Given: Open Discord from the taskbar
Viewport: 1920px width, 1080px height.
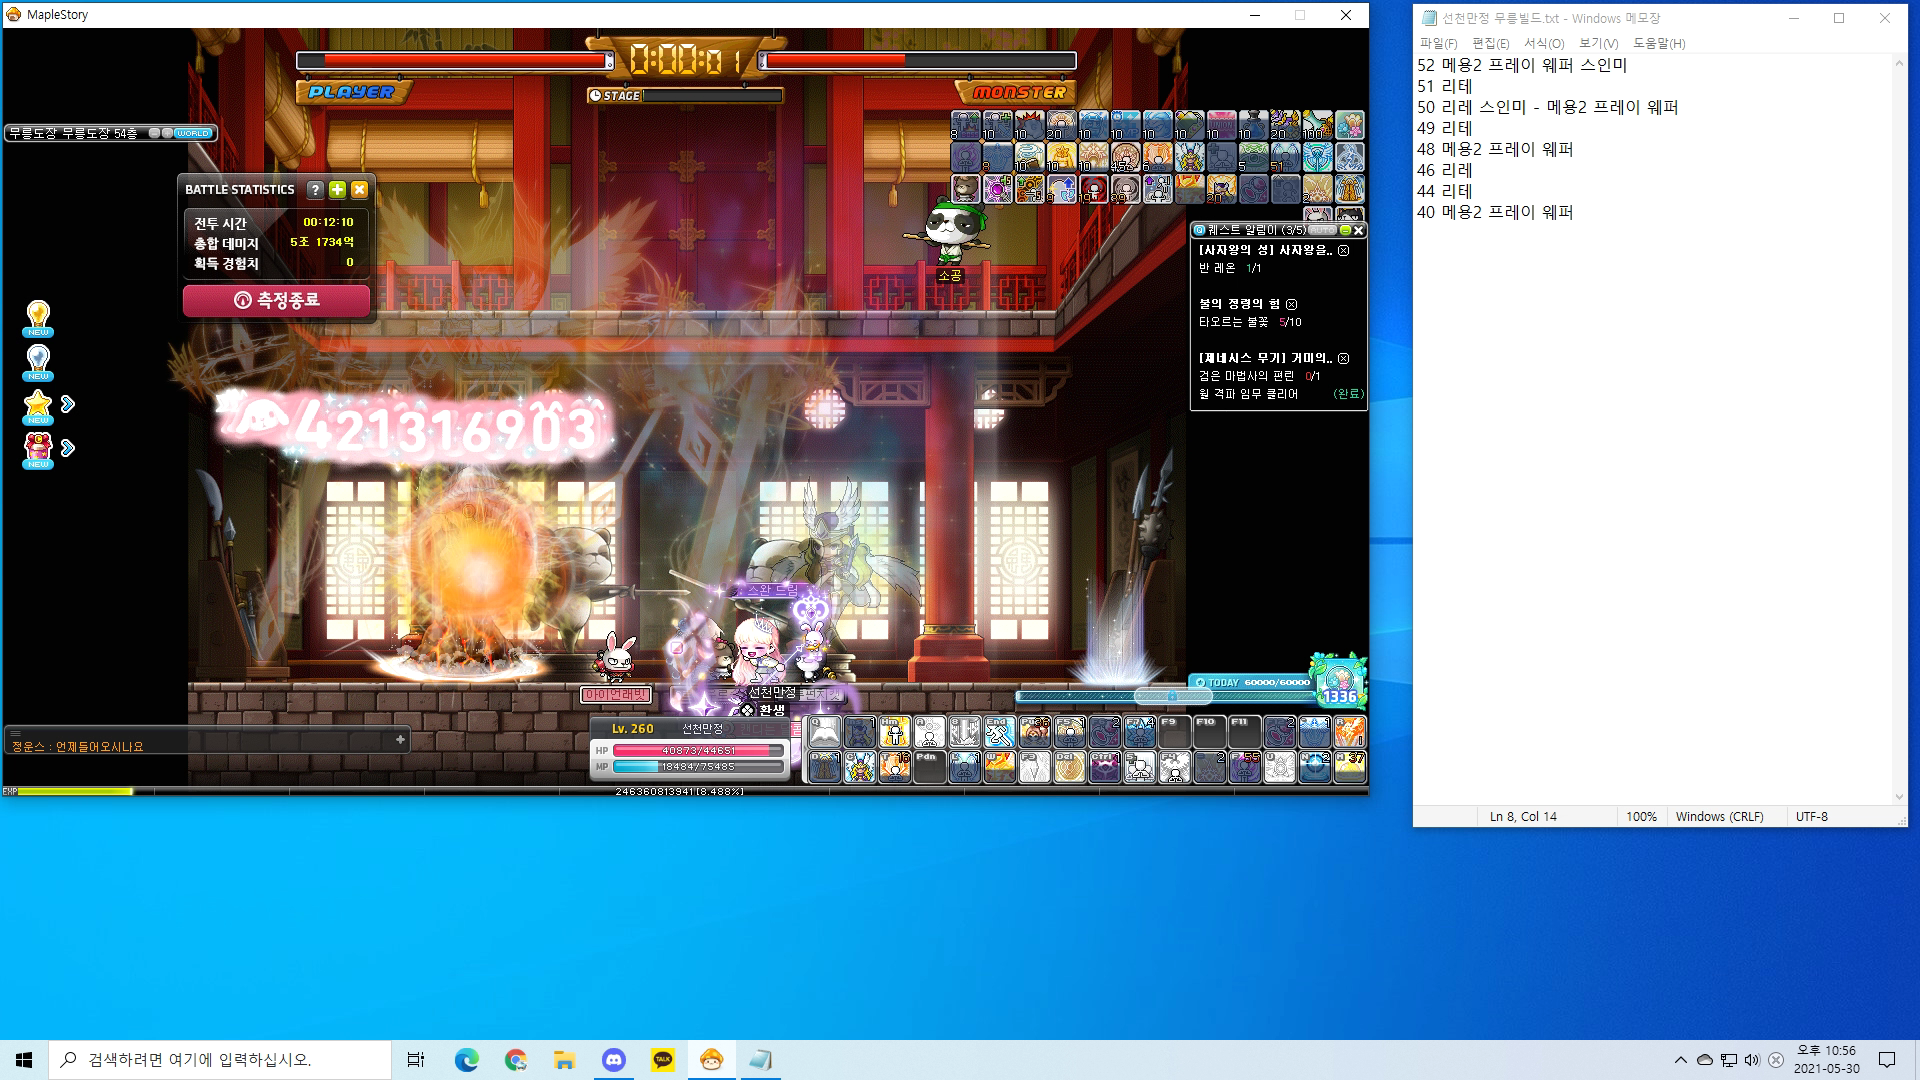Looking at the screenshot, I should (x=614, y=1060).
